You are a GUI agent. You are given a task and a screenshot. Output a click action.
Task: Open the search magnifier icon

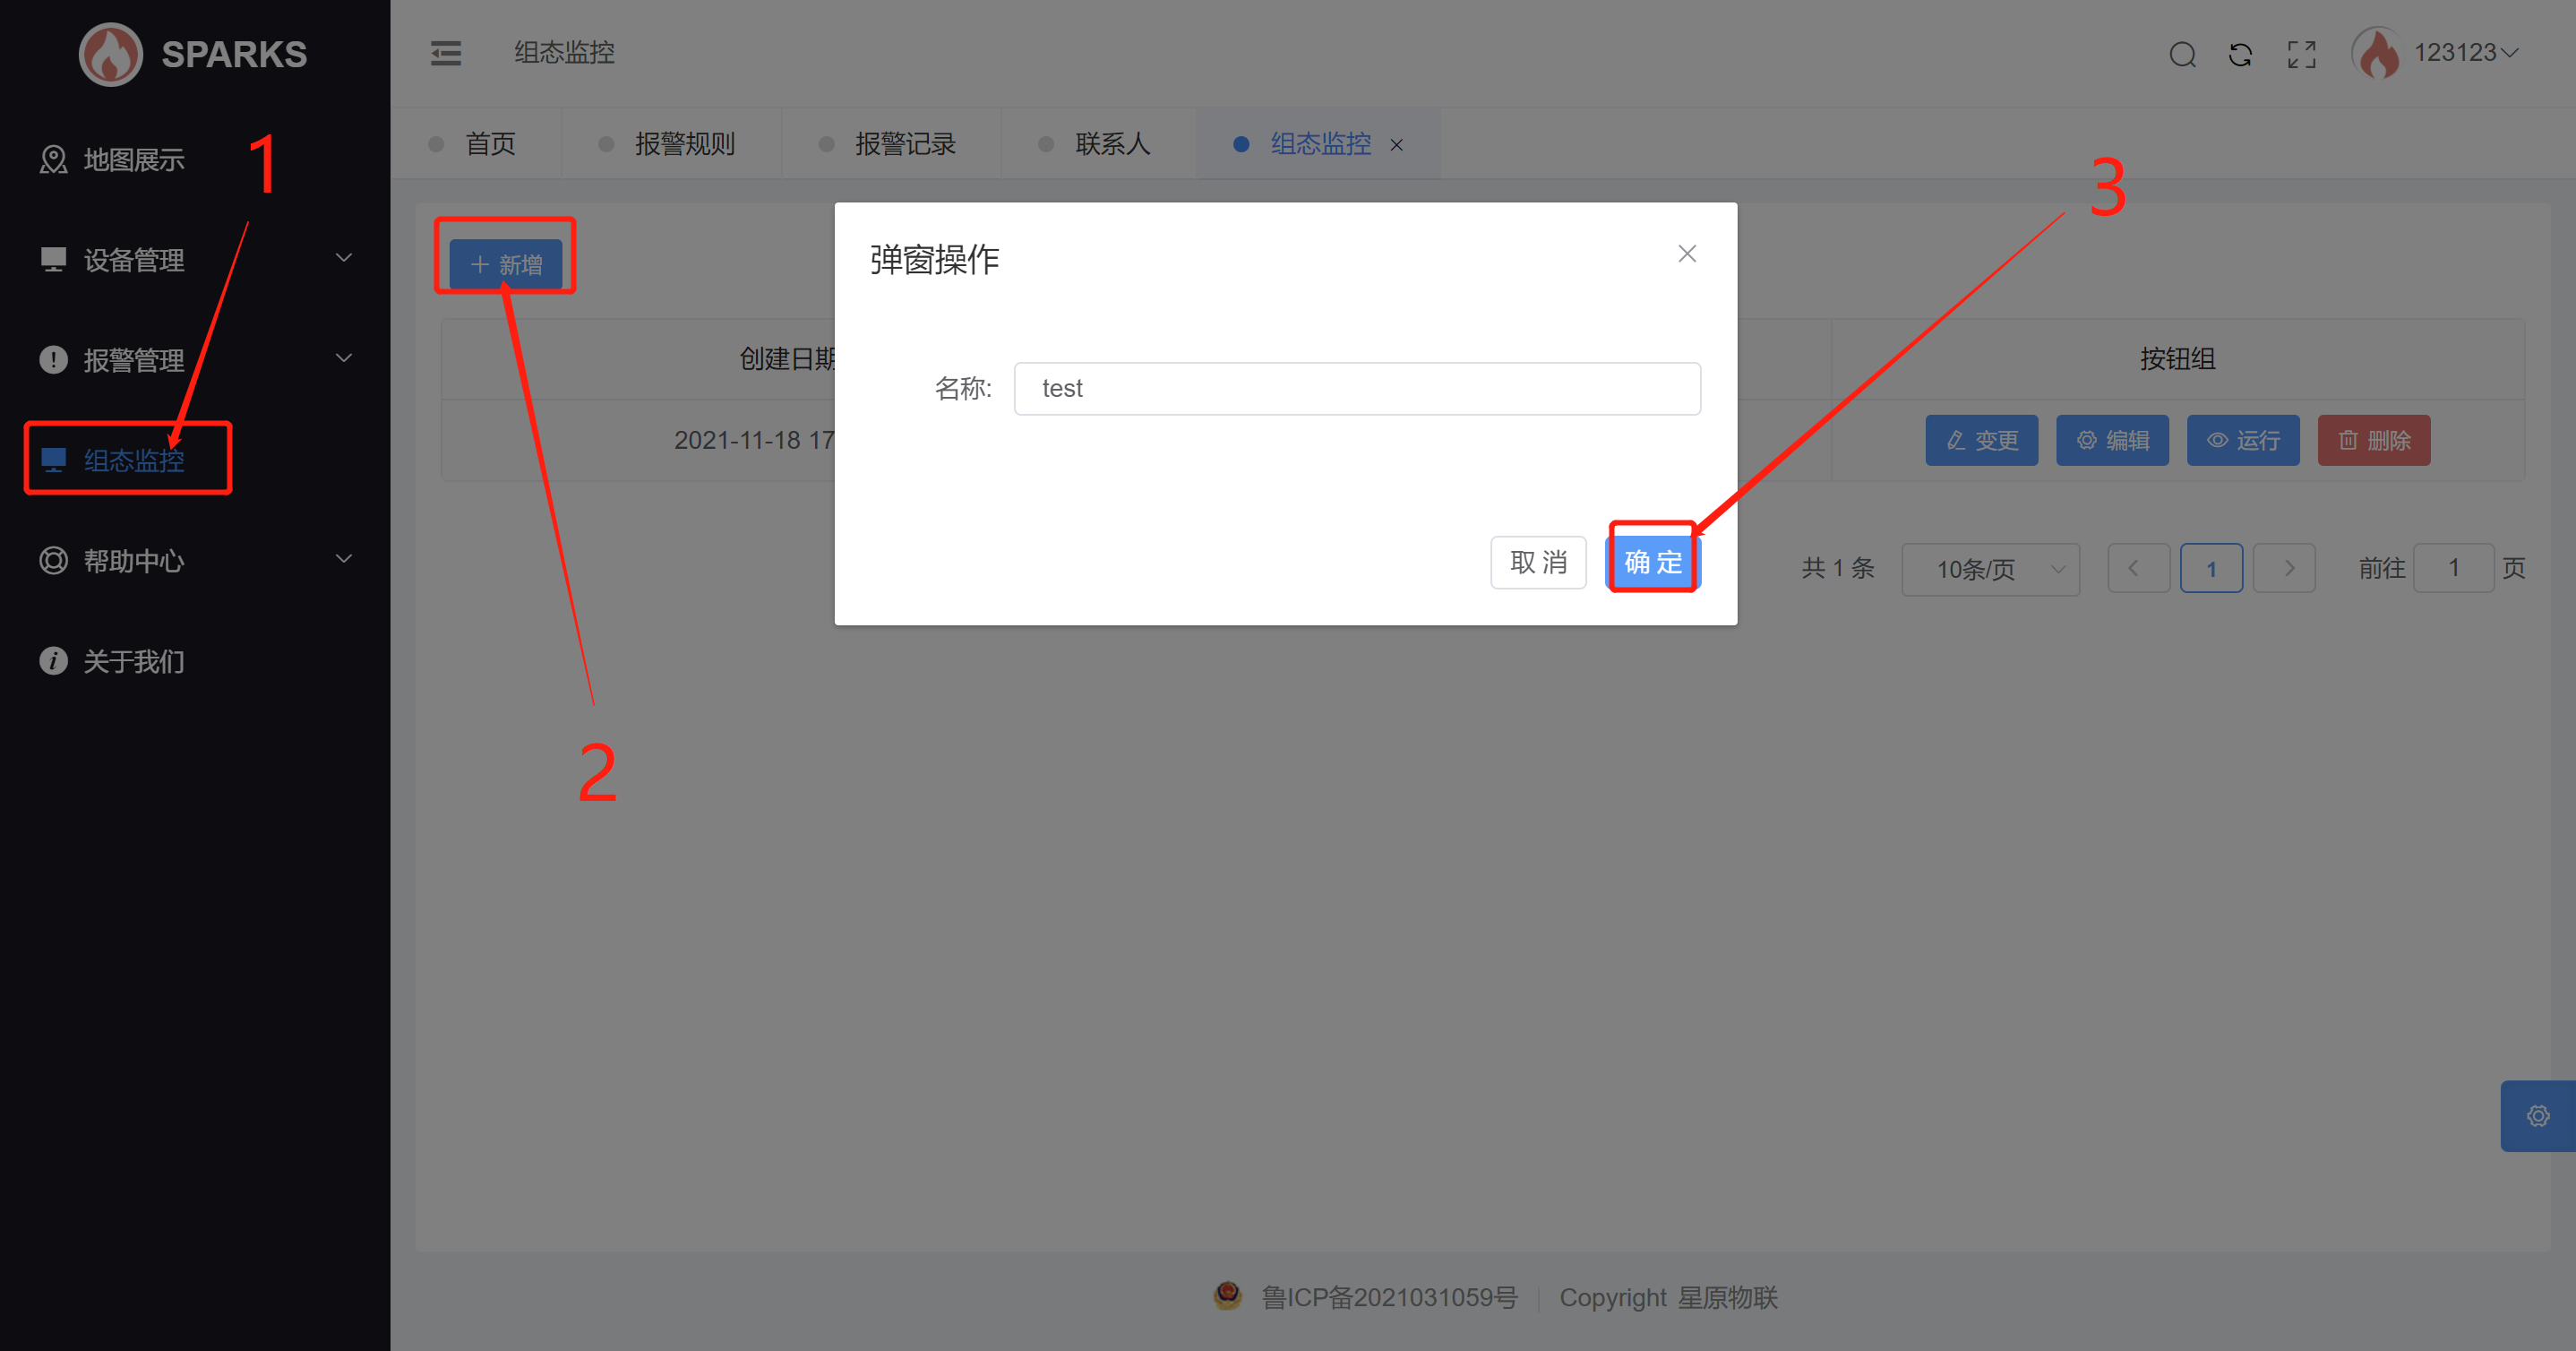tap(2182, 54)
